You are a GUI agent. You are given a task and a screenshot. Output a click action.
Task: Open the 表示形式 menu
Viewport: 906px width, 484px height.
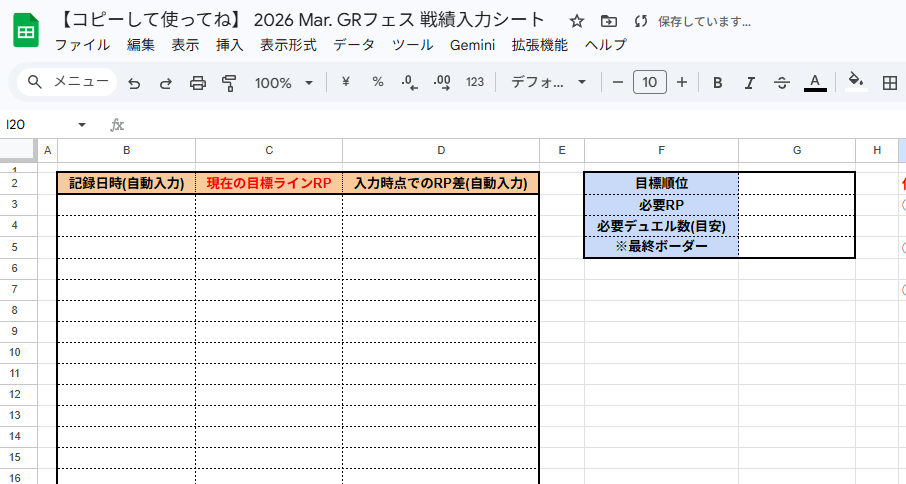(x=288, y=45)
